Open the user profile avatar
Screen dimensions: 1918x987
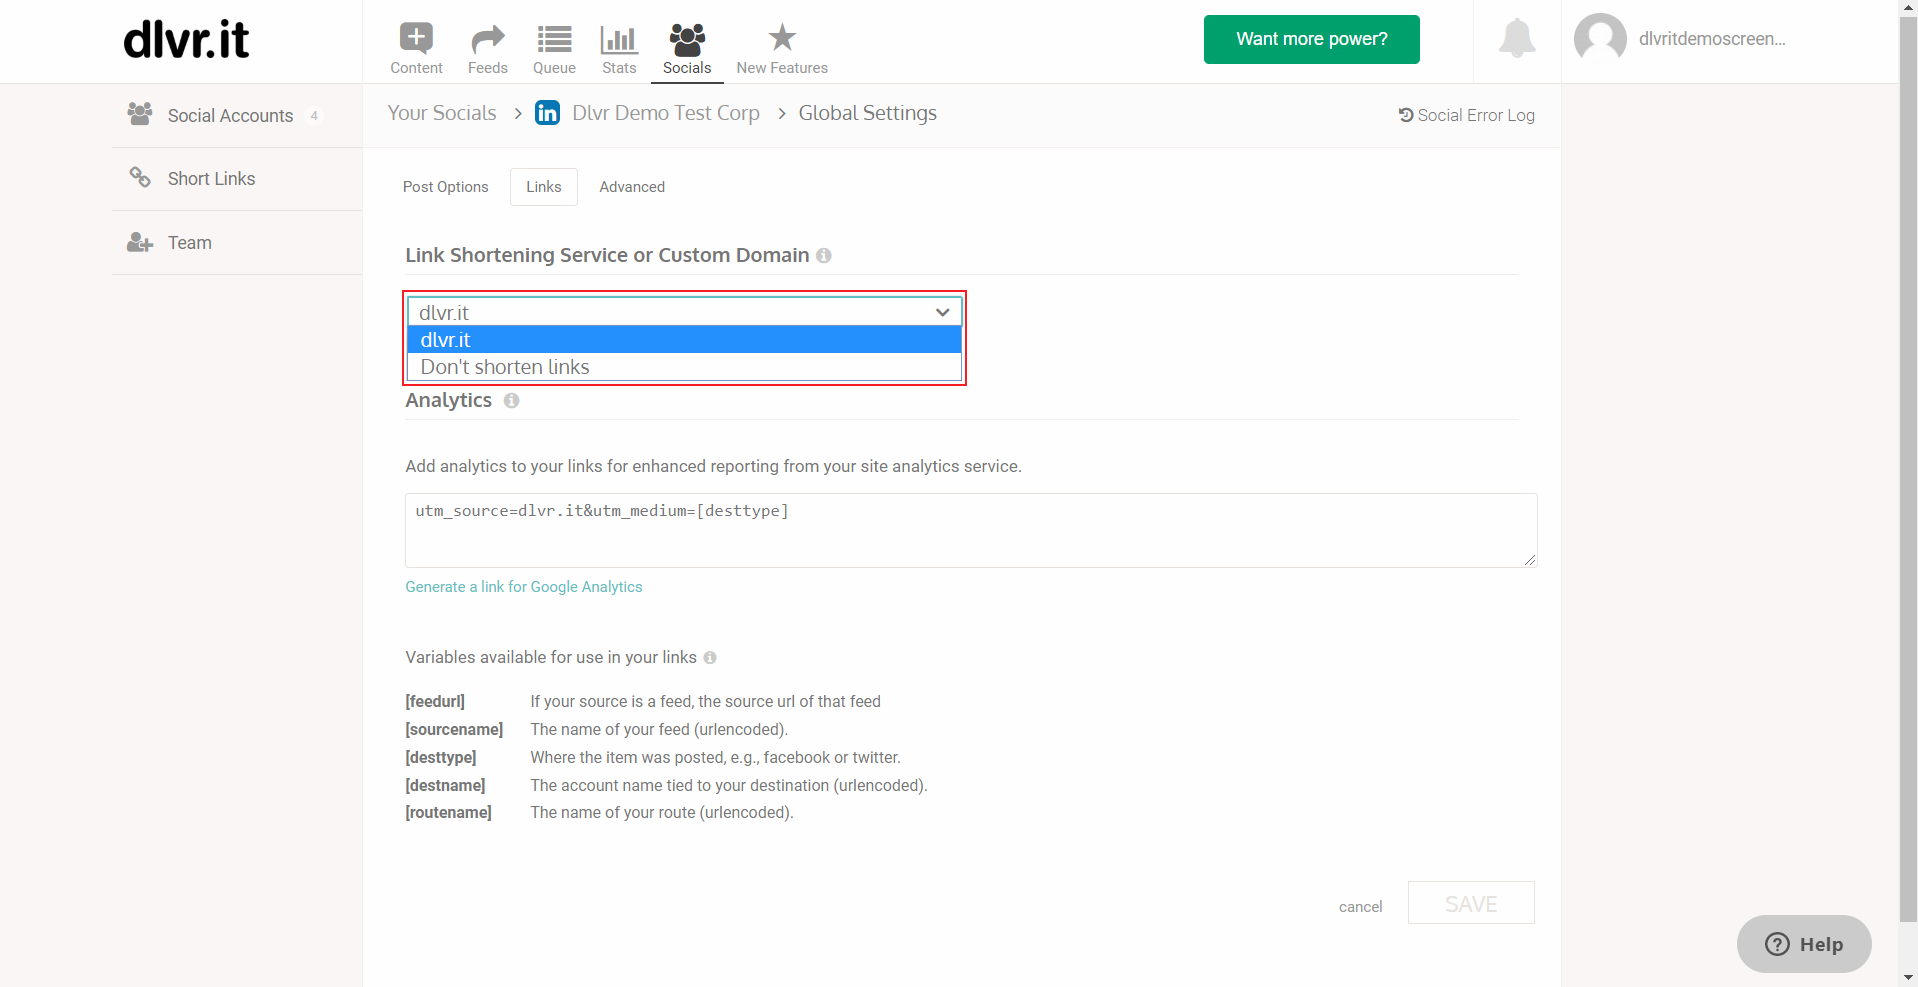(1600, 39)
